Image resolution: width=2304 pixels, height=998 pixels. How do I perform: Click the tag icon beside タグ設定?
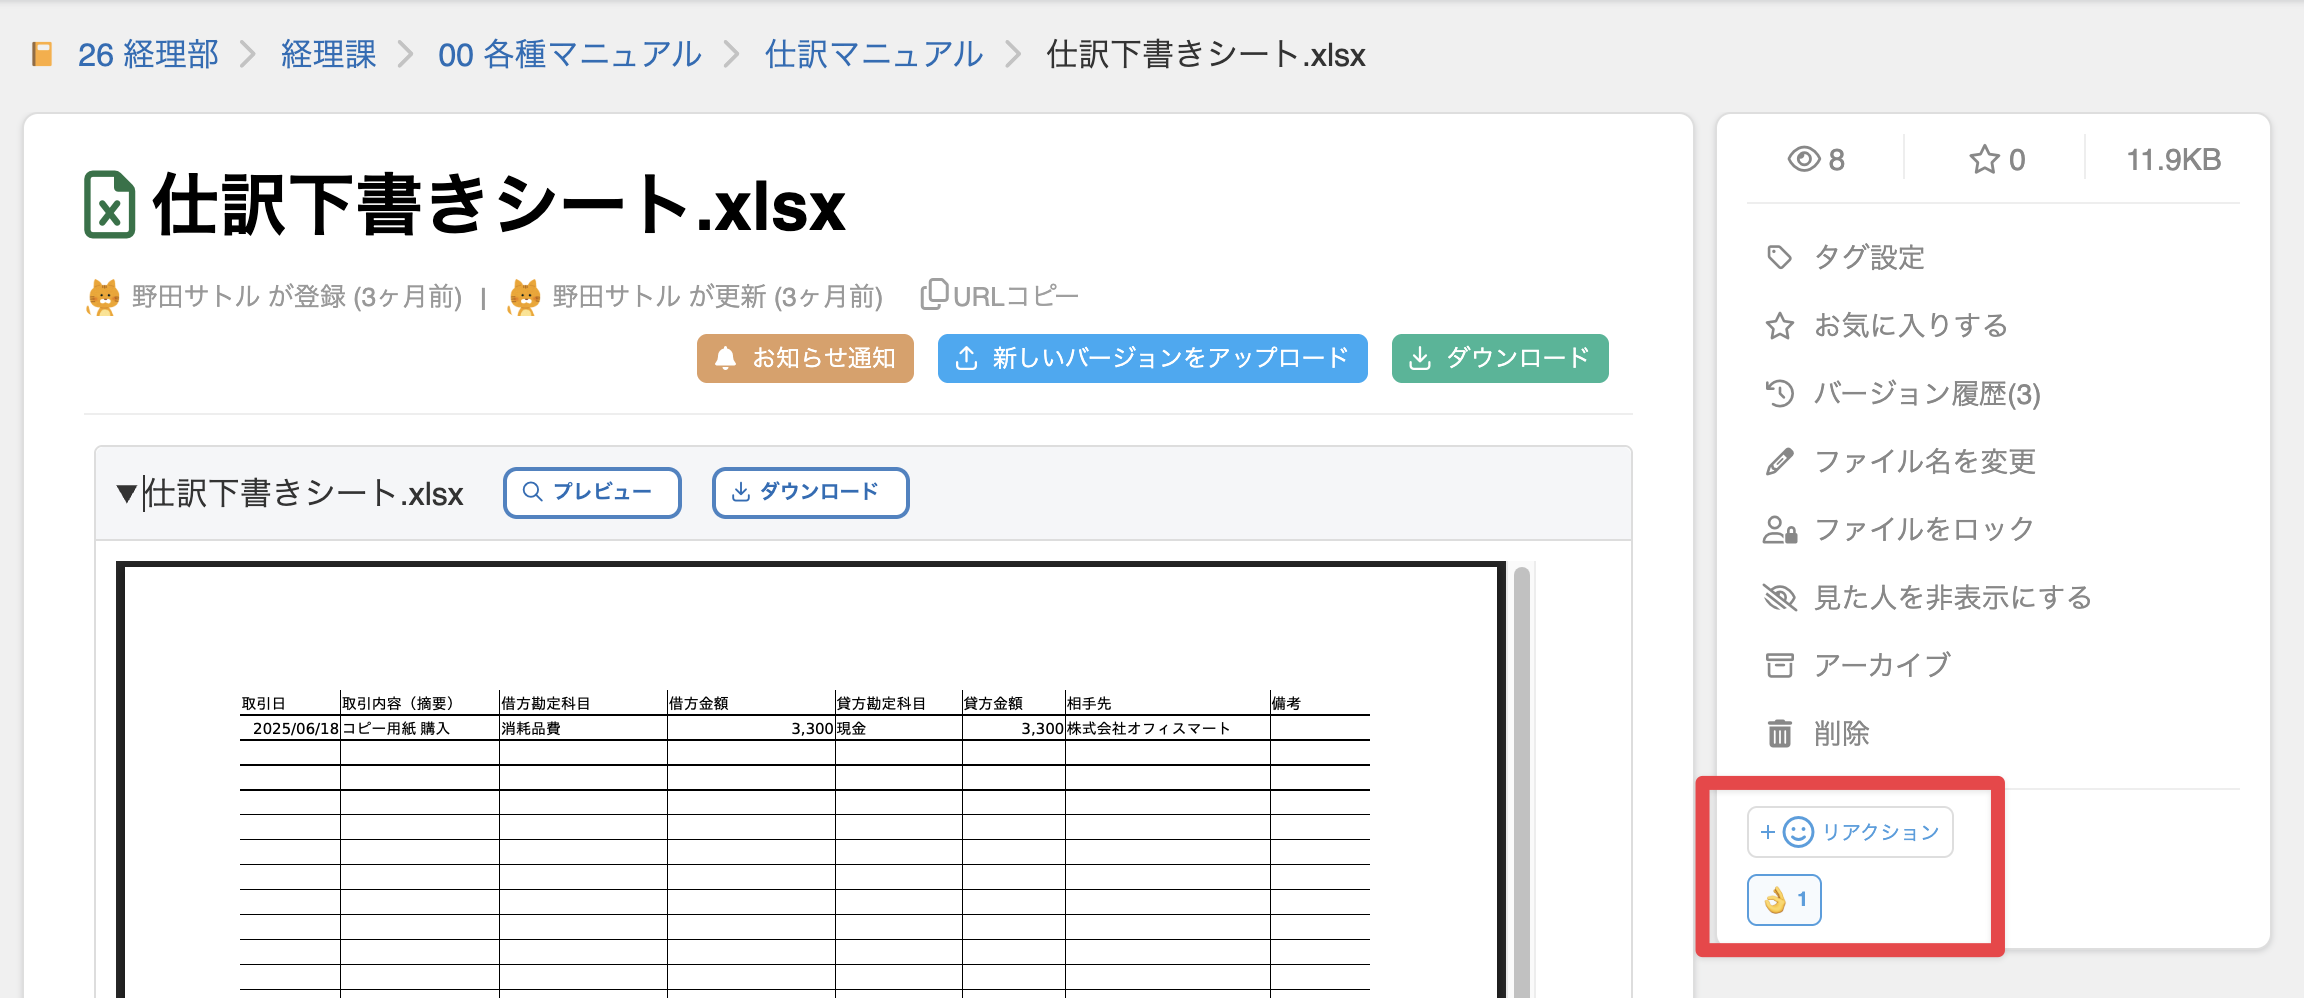[x=1779, y=258]
